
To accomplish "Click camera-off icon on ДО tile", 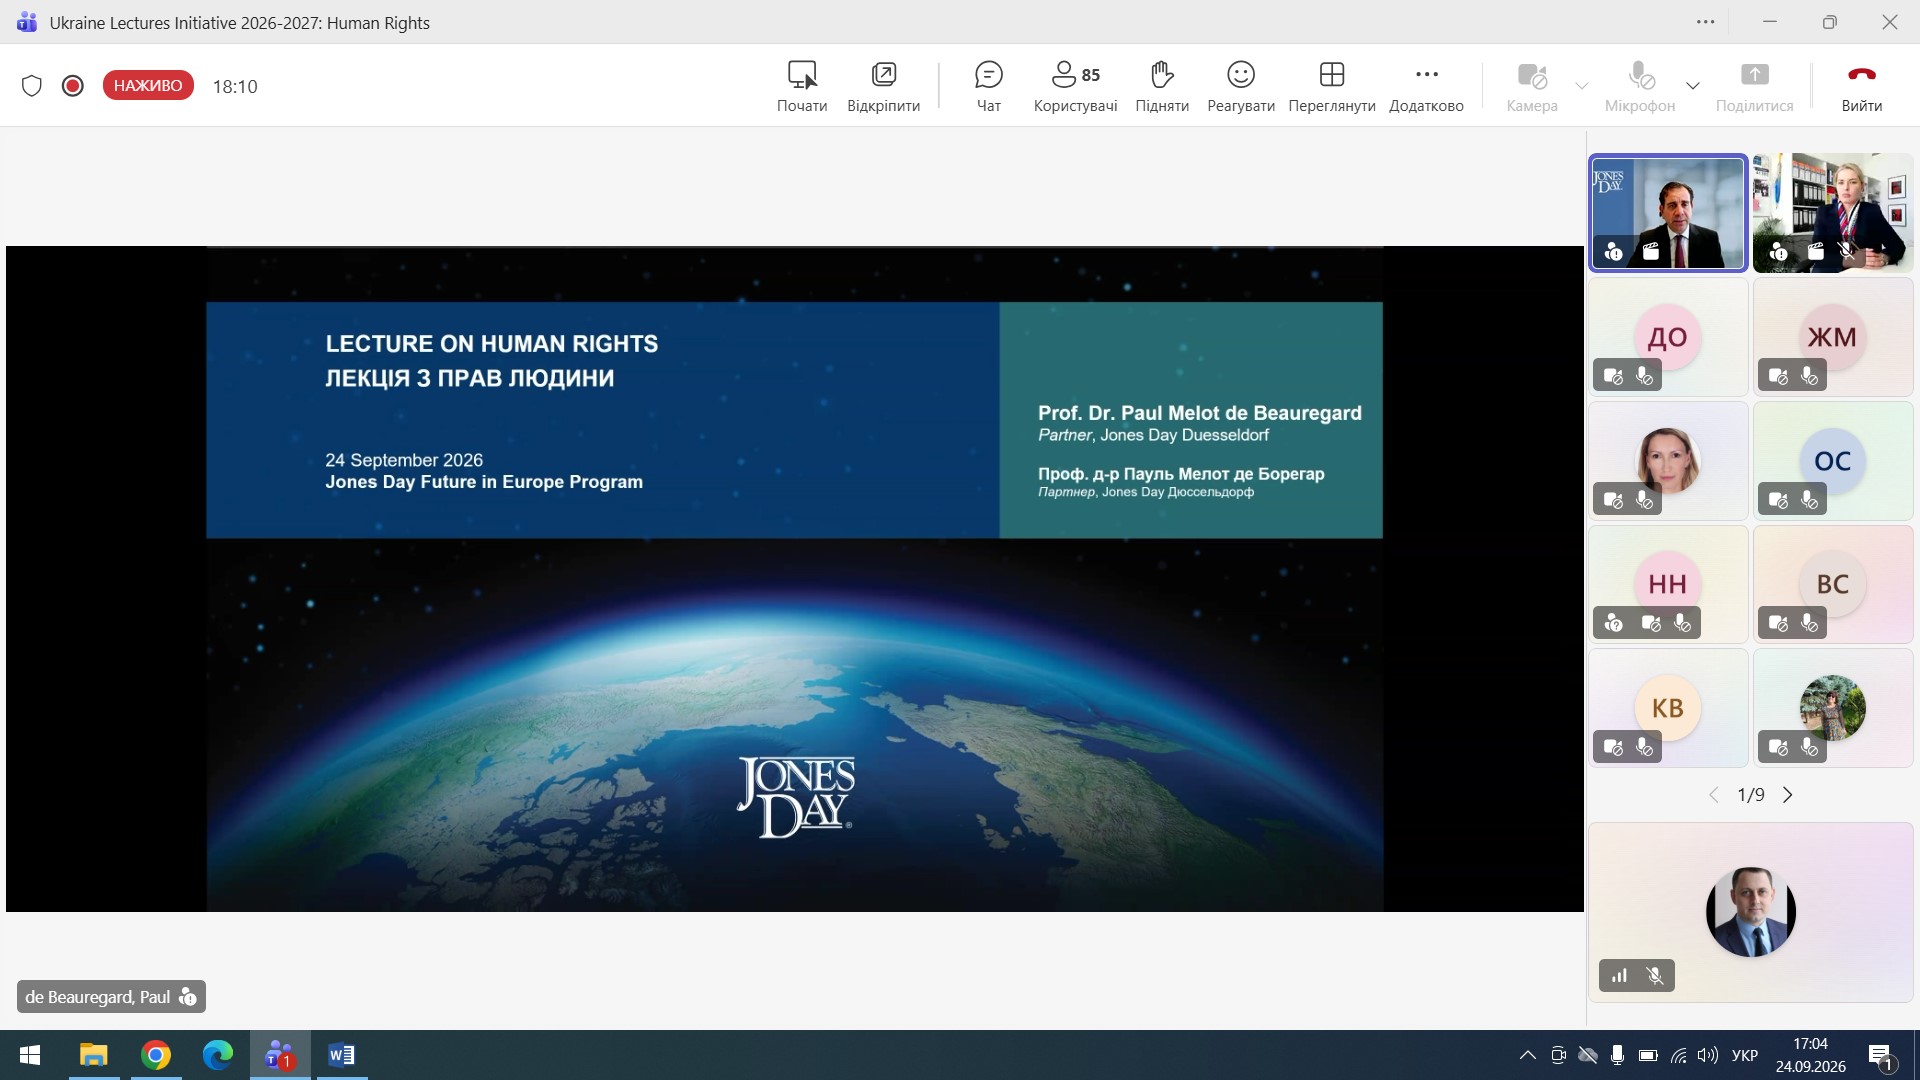I will tap(1613, 376).
